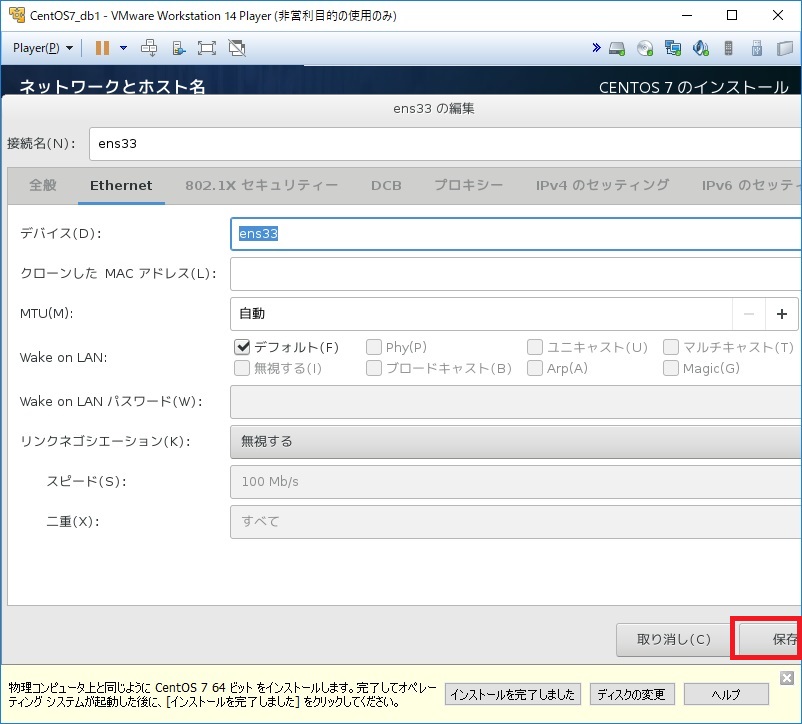The height and width of the screenshot is (724, 802).
Task: Click the CD/DVD drive device icon
Action: (645, 49)
